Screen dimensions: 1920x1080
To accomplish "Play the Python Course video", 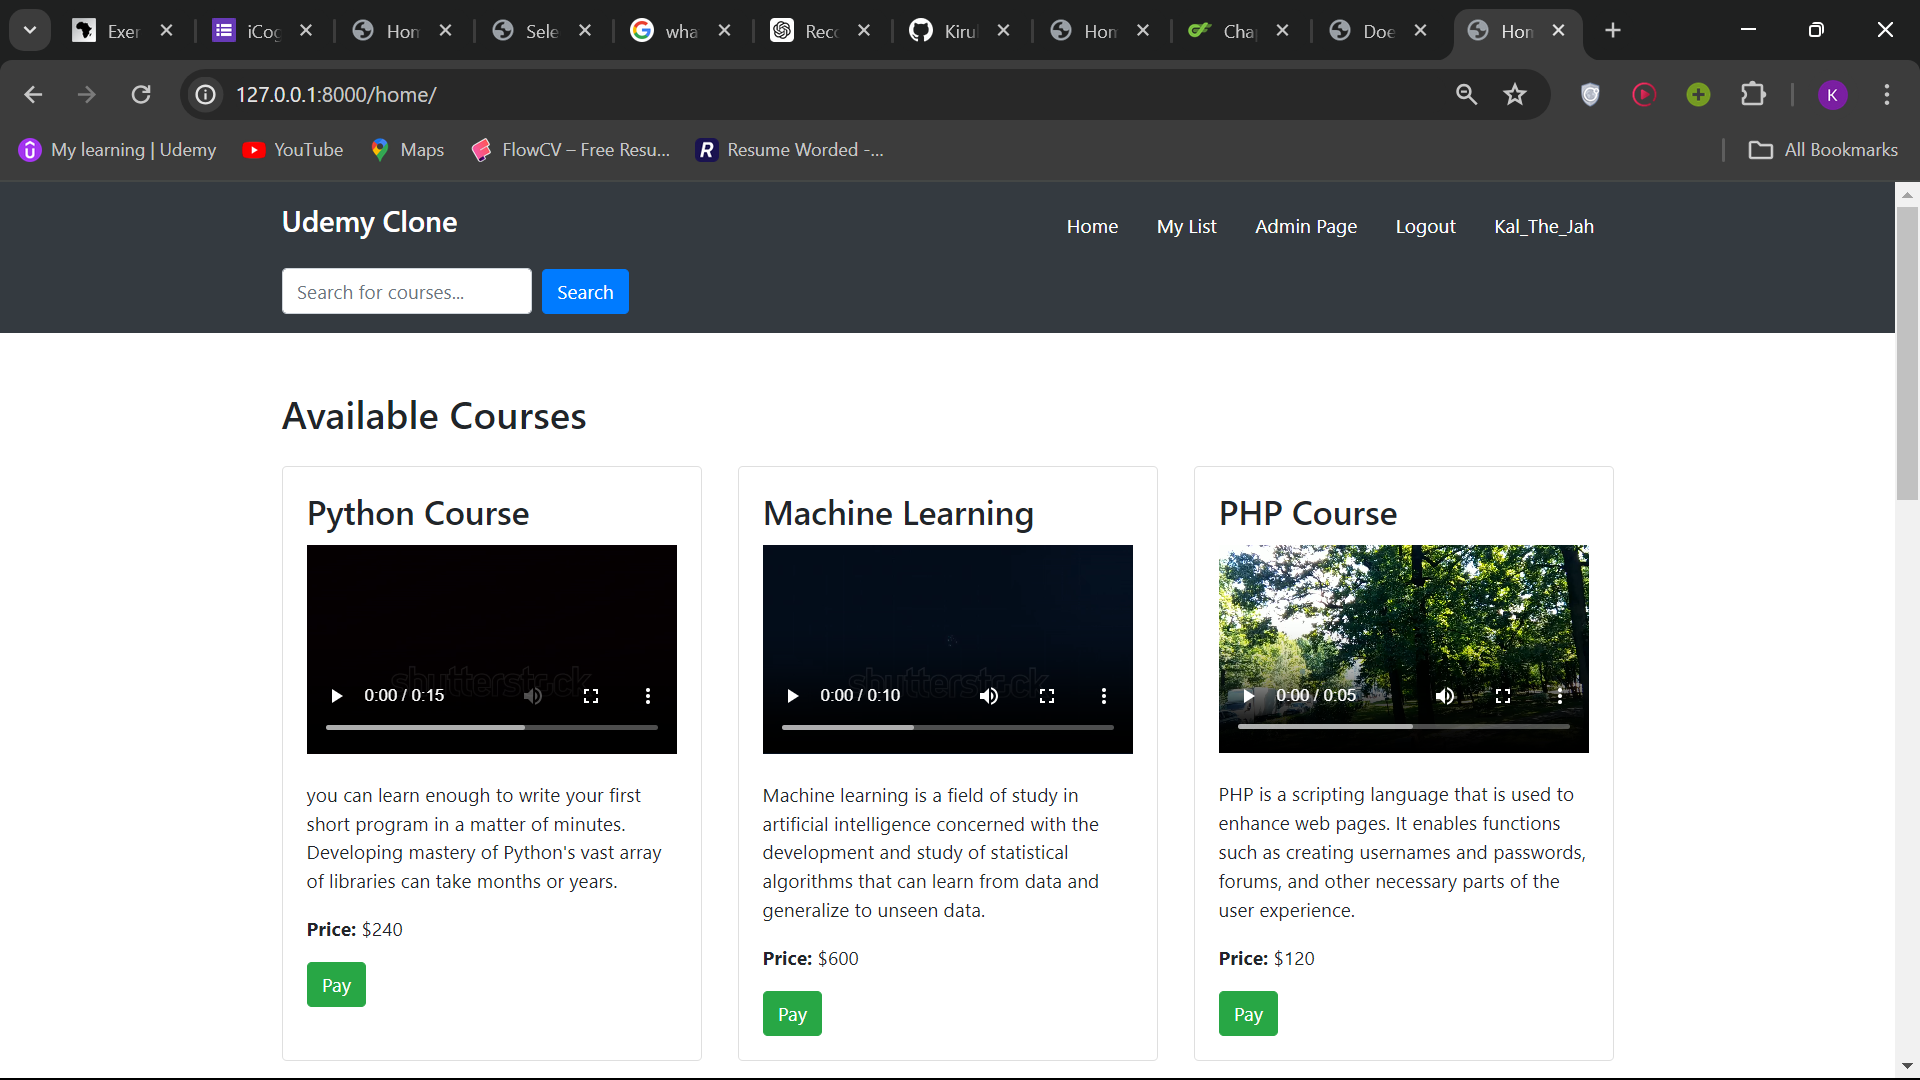I will 337,696.
